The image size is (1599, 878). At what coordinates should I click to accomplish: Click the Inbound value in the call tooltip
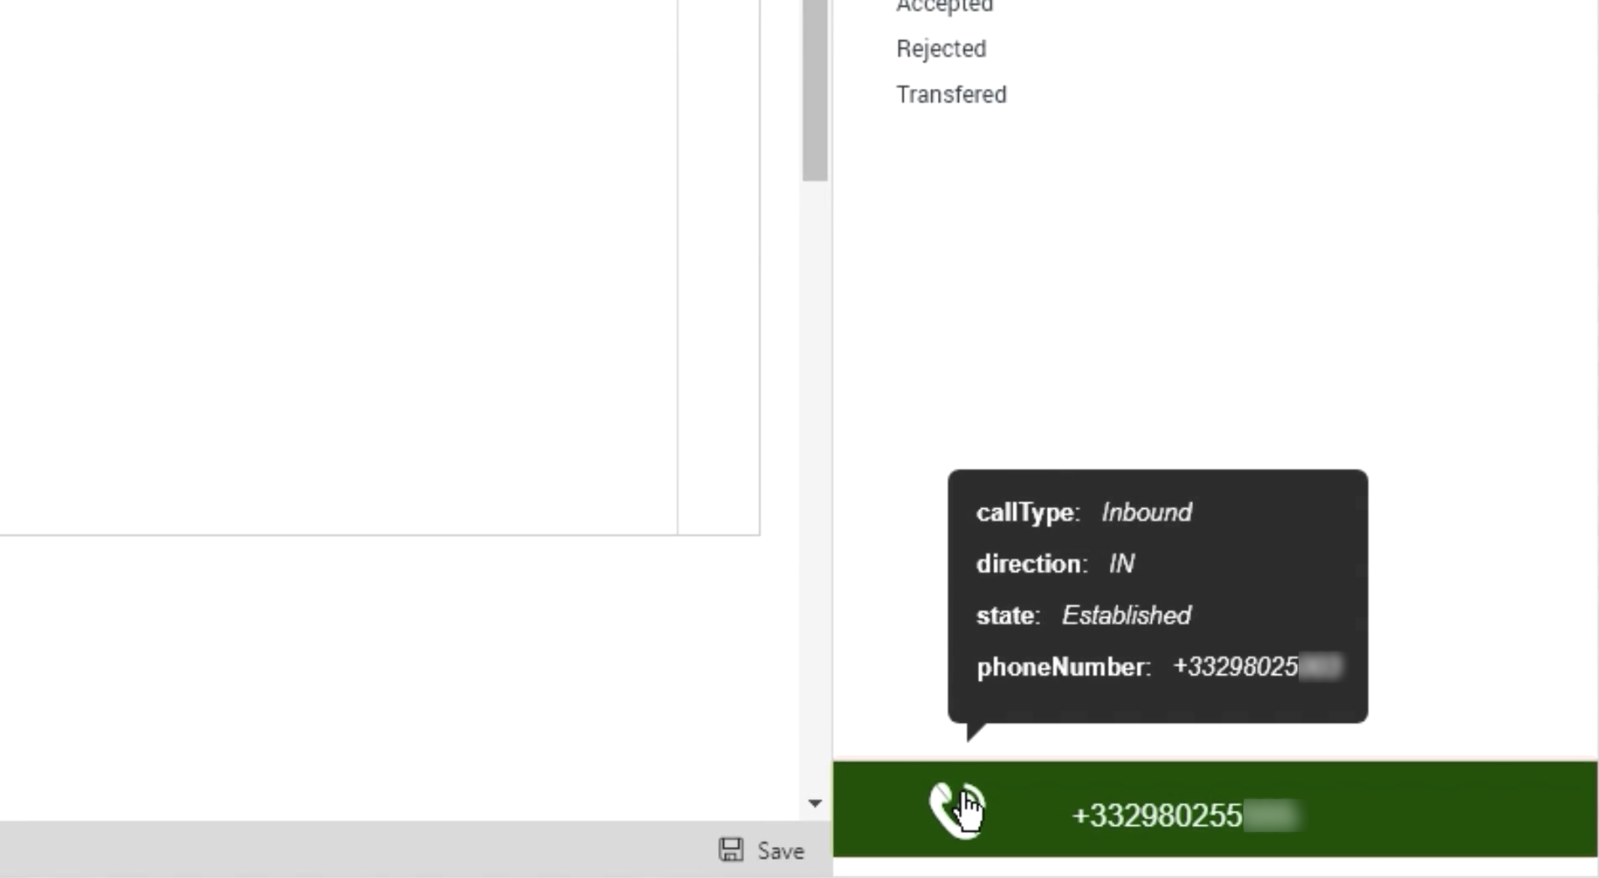pyautogui.click(x=1146, y=513)
